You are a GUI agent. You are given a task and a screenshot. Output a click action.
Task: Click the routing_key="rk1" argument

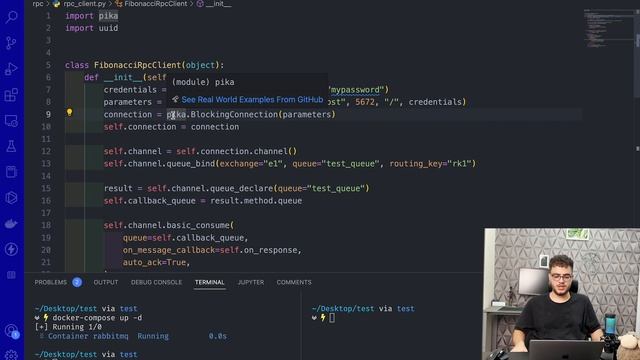click(430, 164)
